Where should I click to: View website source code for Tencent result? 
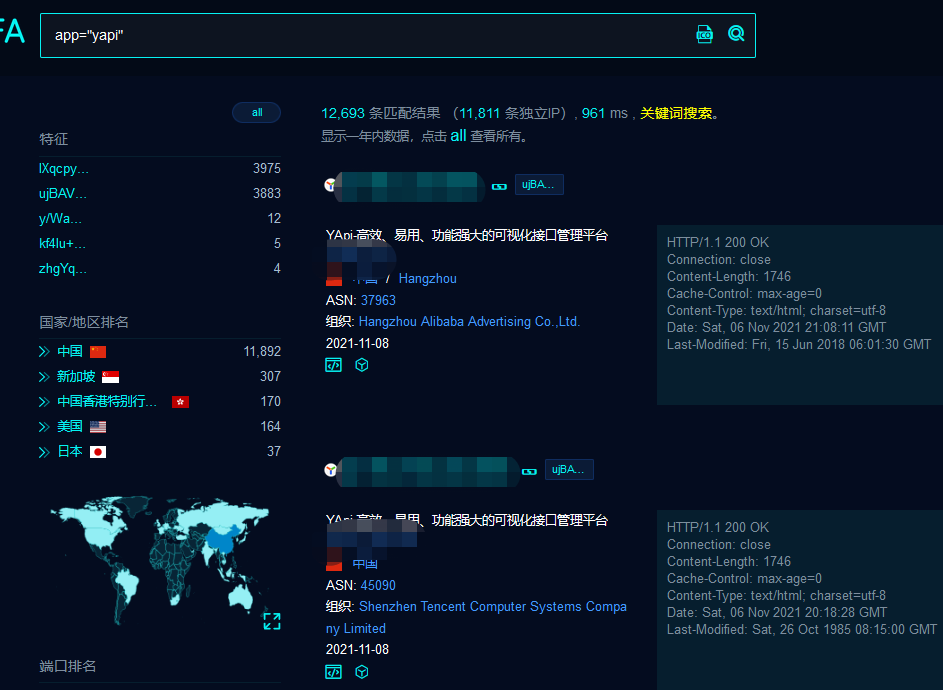(333, 672)
